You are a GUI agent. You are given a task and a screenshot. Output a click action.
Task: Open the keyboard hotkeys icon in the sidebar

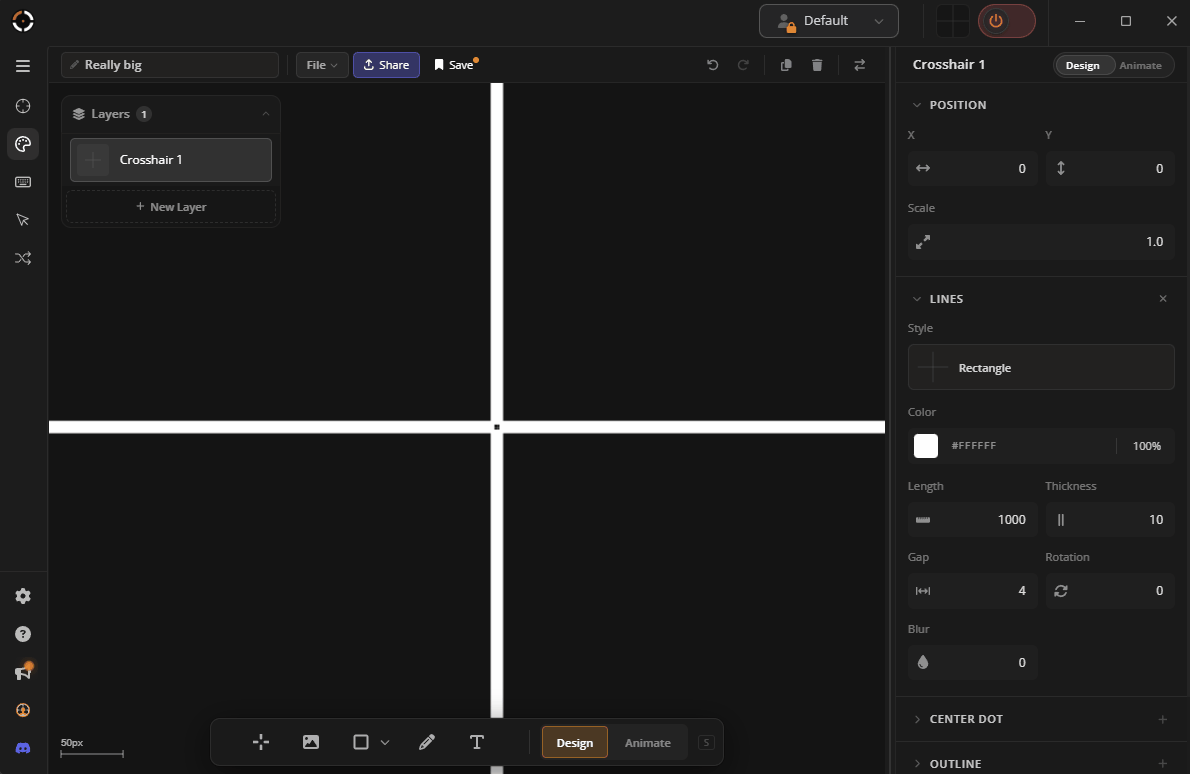(x=23, y=182)
